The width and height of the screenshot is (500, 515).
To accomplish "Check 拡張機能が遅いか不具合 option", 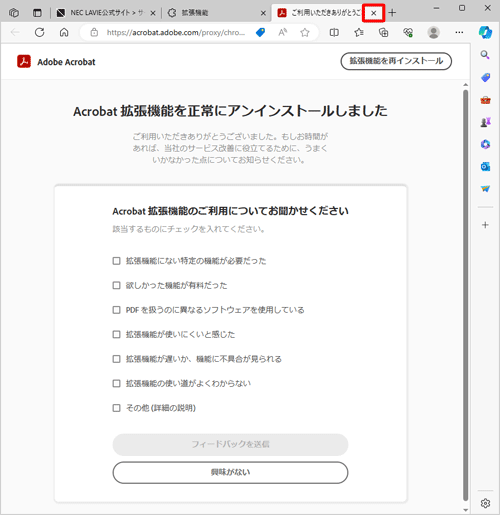I will tap(116, 359).
